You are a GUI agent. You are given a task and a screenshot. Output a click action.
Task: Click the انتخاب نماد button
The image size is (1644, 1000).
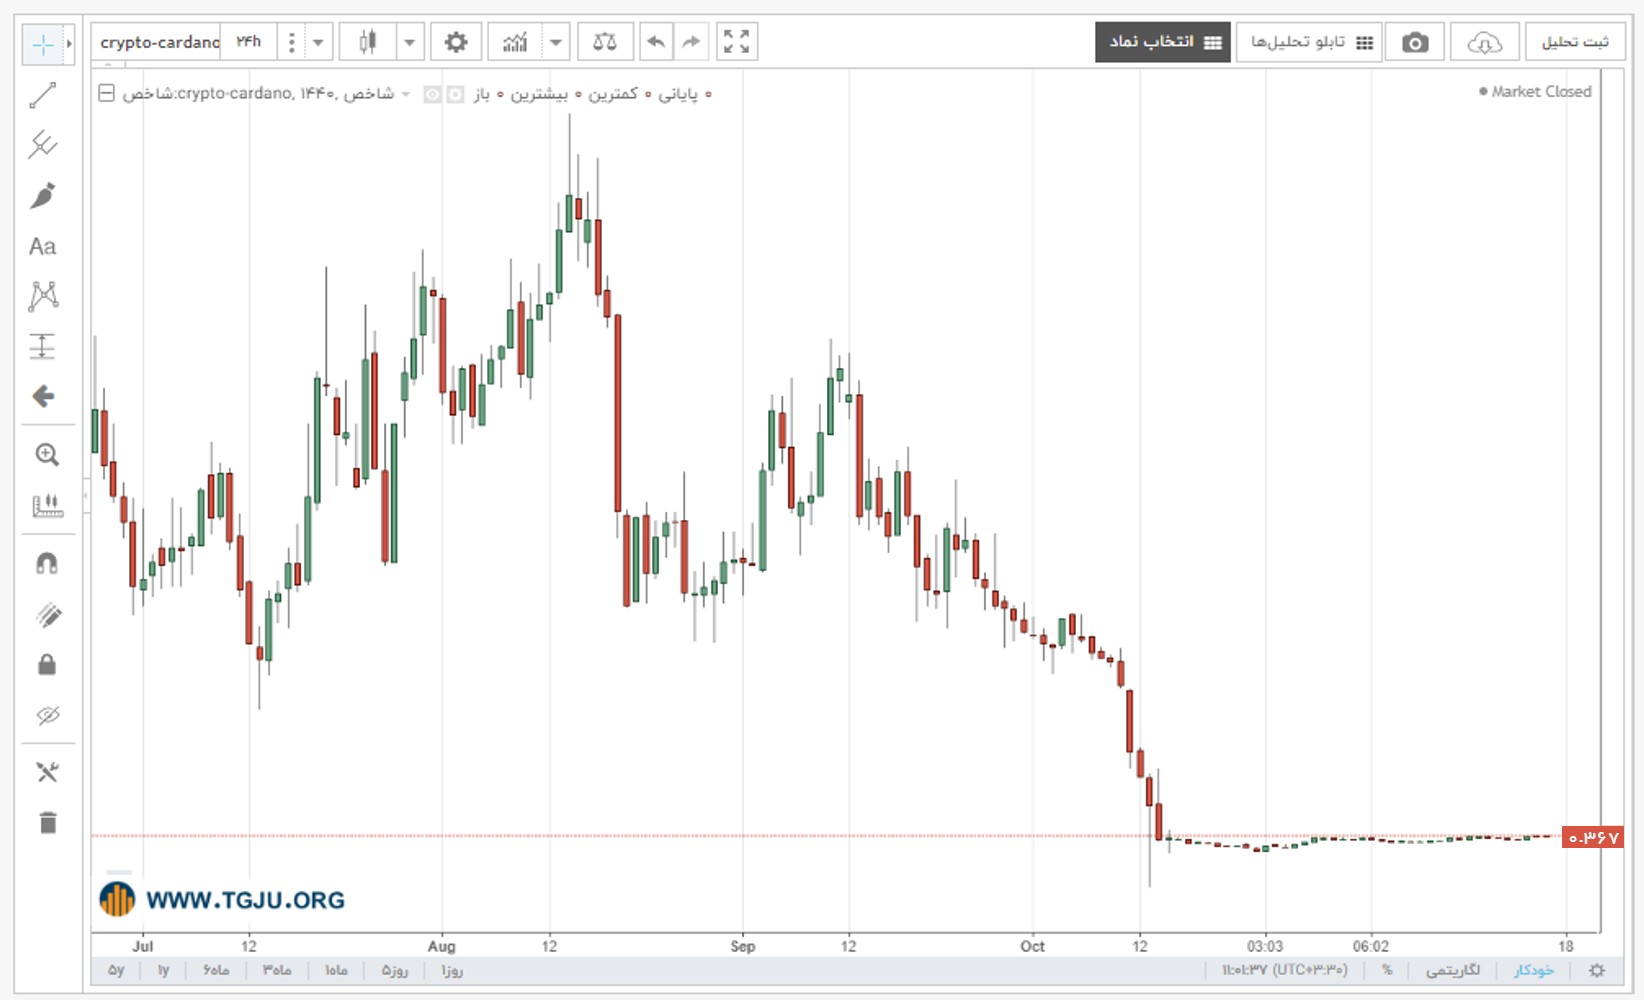(1163, 42)
